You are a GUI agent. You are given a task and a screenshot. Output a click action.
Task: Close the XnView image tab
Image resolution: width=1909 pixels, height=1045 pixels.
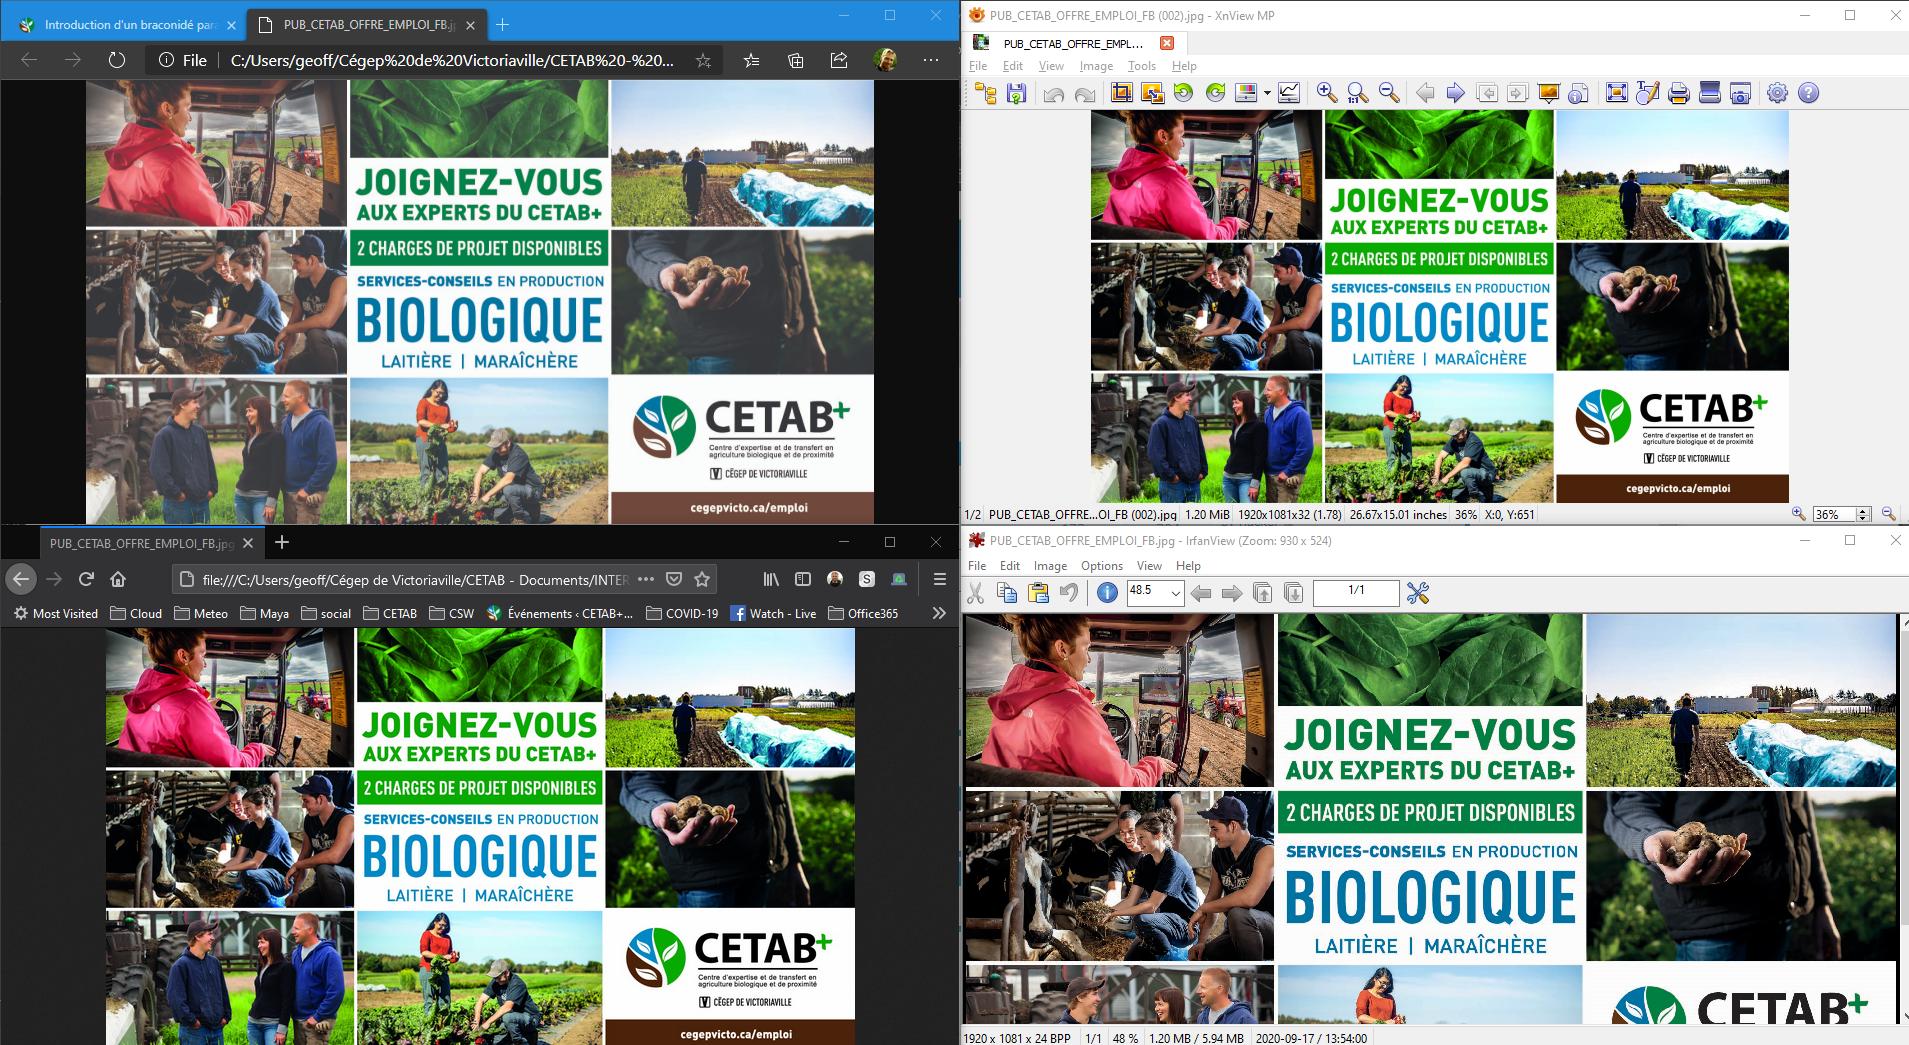coord(1166,43)
